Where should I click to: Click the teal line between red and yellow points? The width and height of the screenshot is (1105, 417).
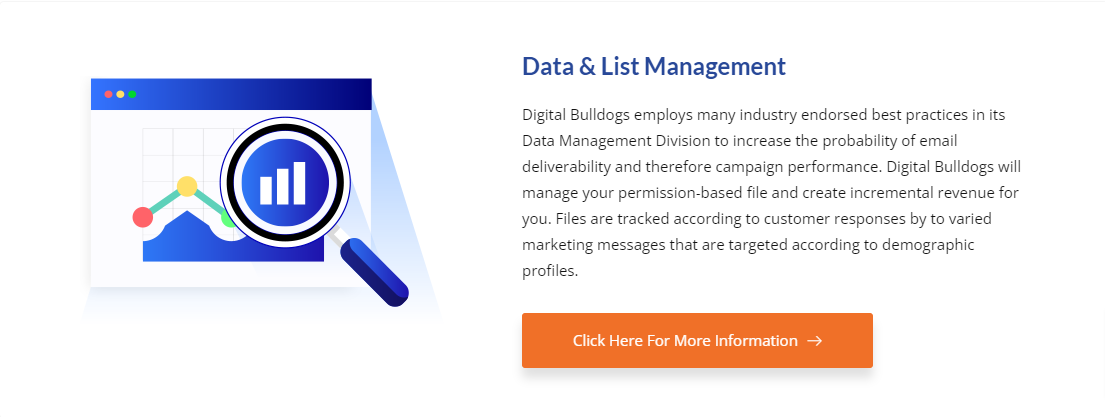click(x=165, y=202)
